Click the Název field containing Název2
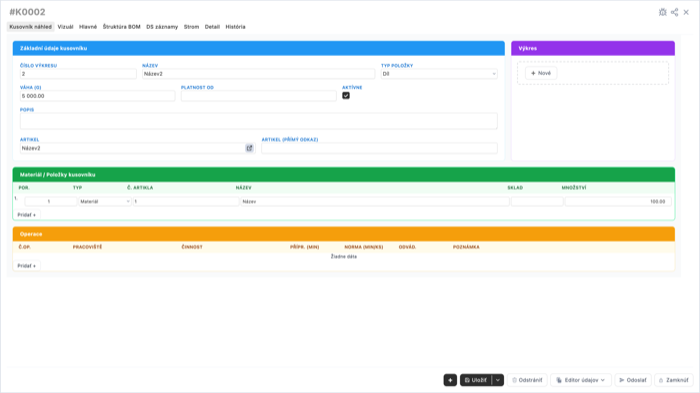Image resolution: width=700 pixels, height=393 pixels. pyautogui.click(x=258, y=74)
